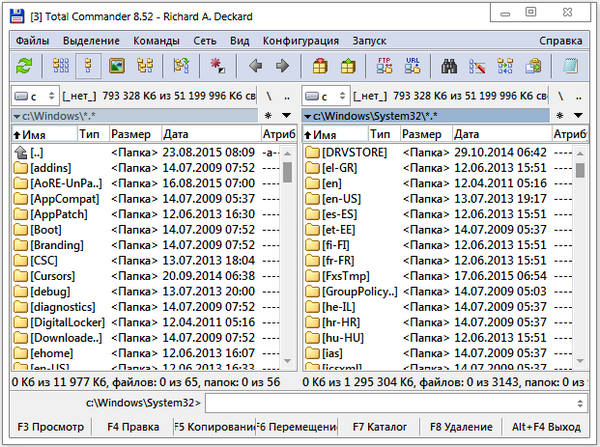Image resolution: width=600 pixels, height=447 pixels.
Task: Click the FTP connect toolbar icon
Action: pyautogui.click(x=383, y=66)
